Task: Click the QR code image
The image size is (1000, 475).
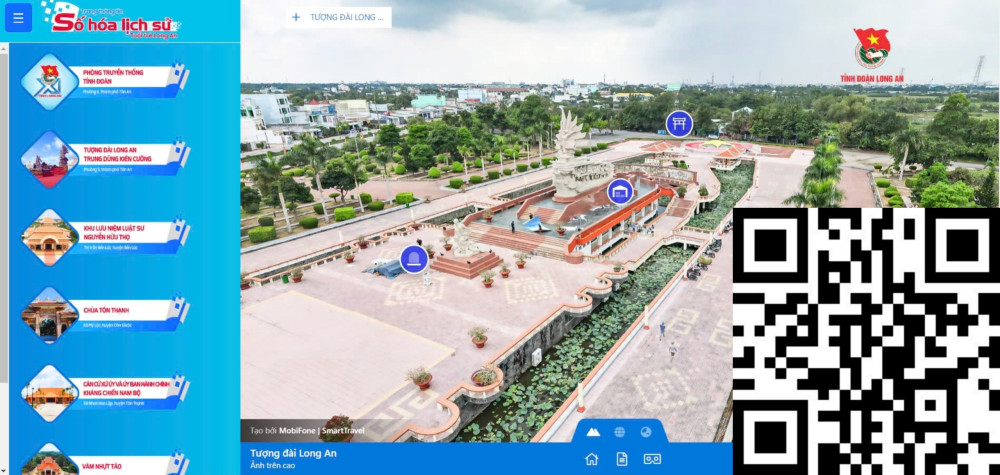Action: point(866,341)
